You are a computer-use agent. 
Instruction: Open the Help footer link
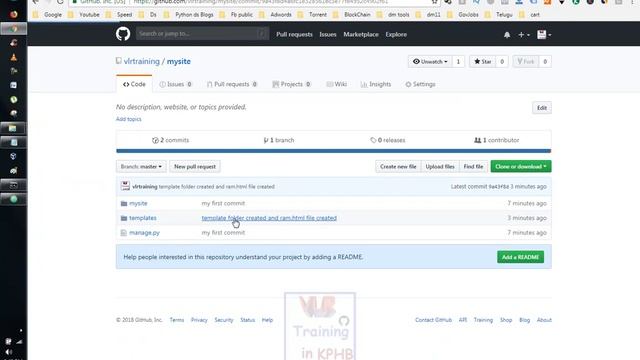(267, 320)
